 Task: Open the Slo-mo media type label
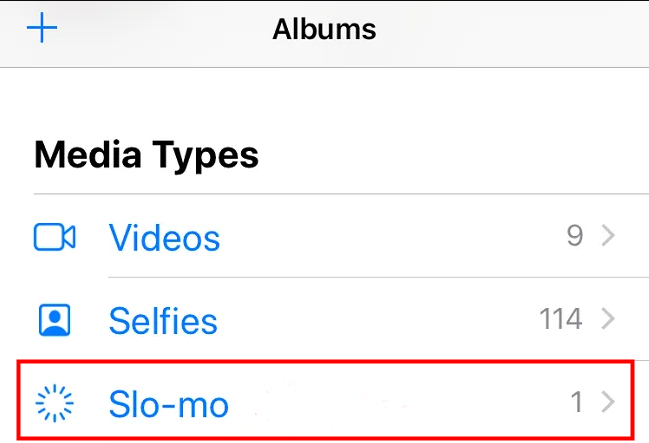[x=168, y=404]
